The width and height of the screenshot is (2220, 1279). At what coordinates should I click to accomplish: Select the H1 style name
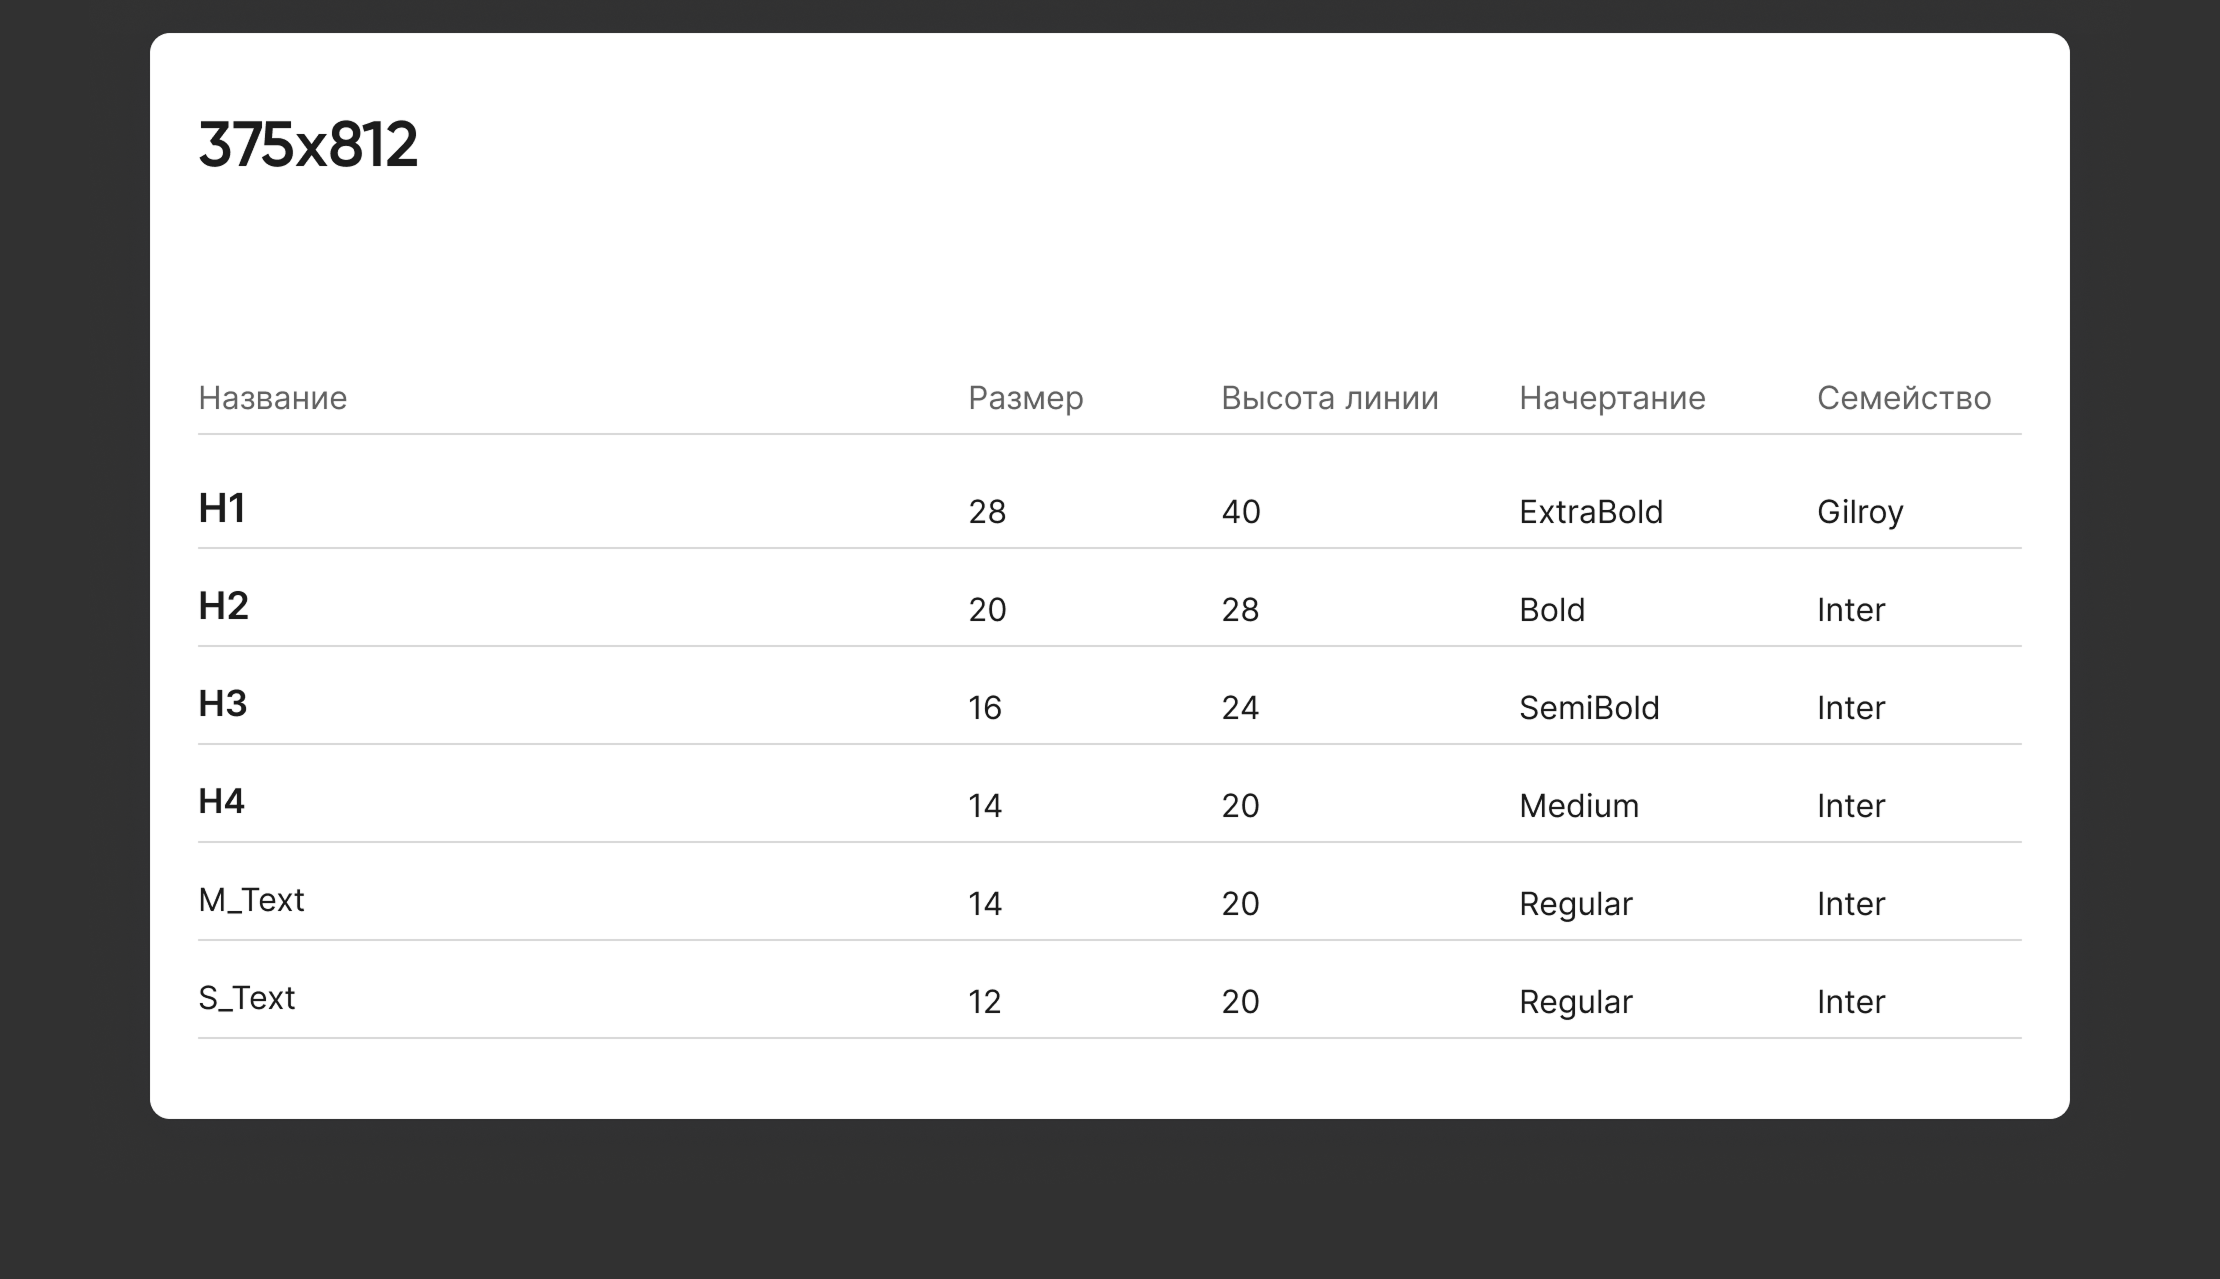[222, 508]
